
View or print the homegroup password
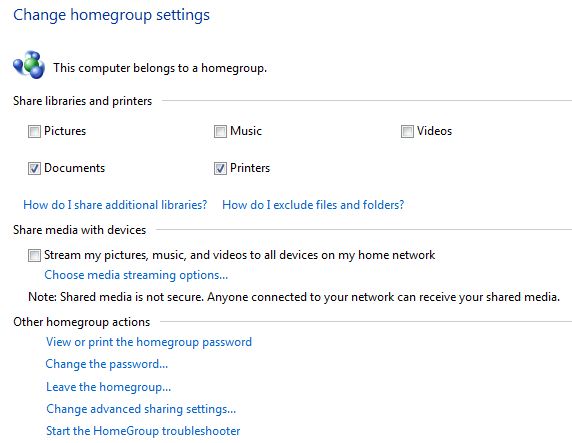point(149,342)
